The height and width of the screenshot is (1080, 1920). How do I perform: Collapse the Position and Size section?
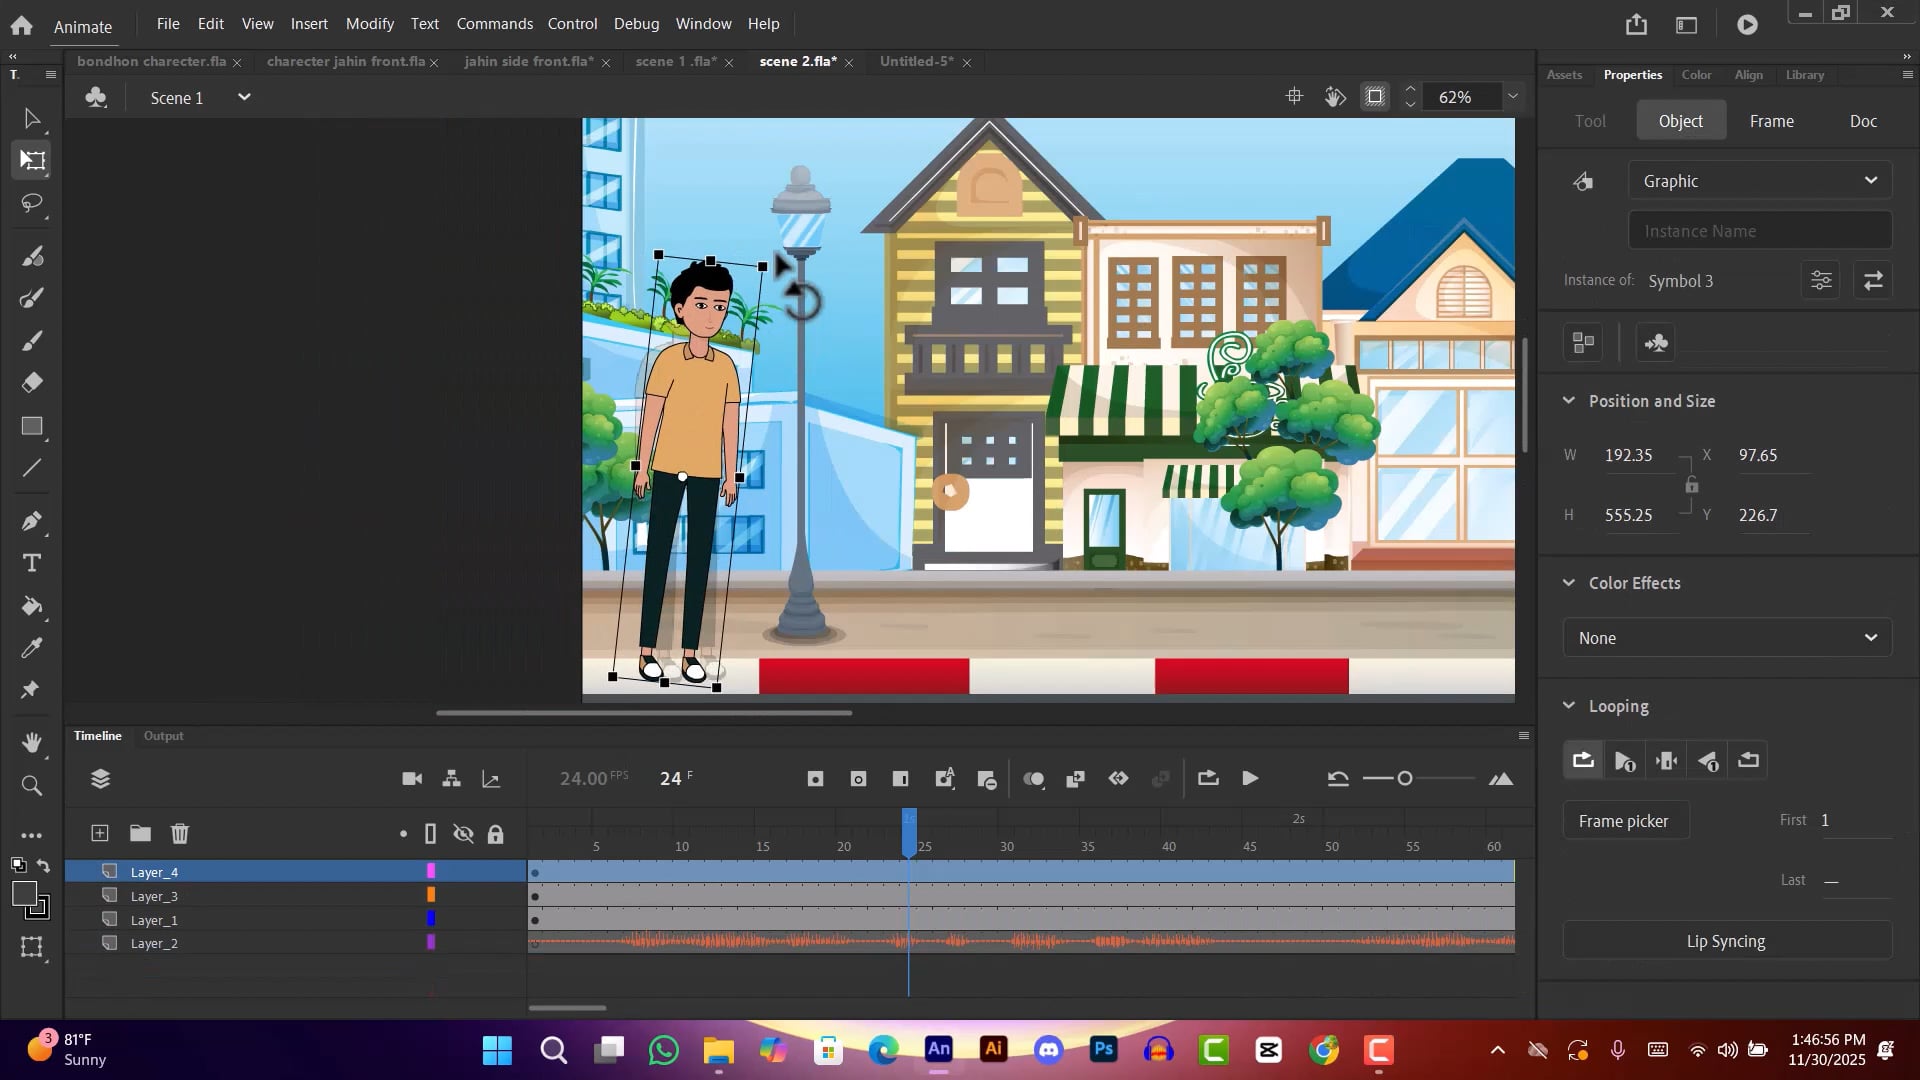coord(1568,401)
